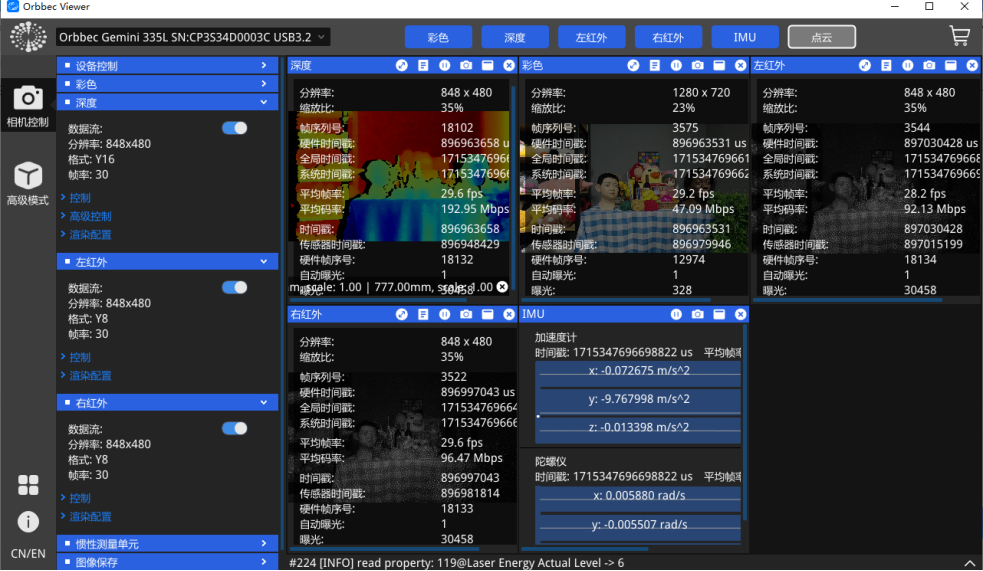Click the 彩色 button in the top bar
Image resolution: width=983 pixels, height=571 pixels.
438,37
